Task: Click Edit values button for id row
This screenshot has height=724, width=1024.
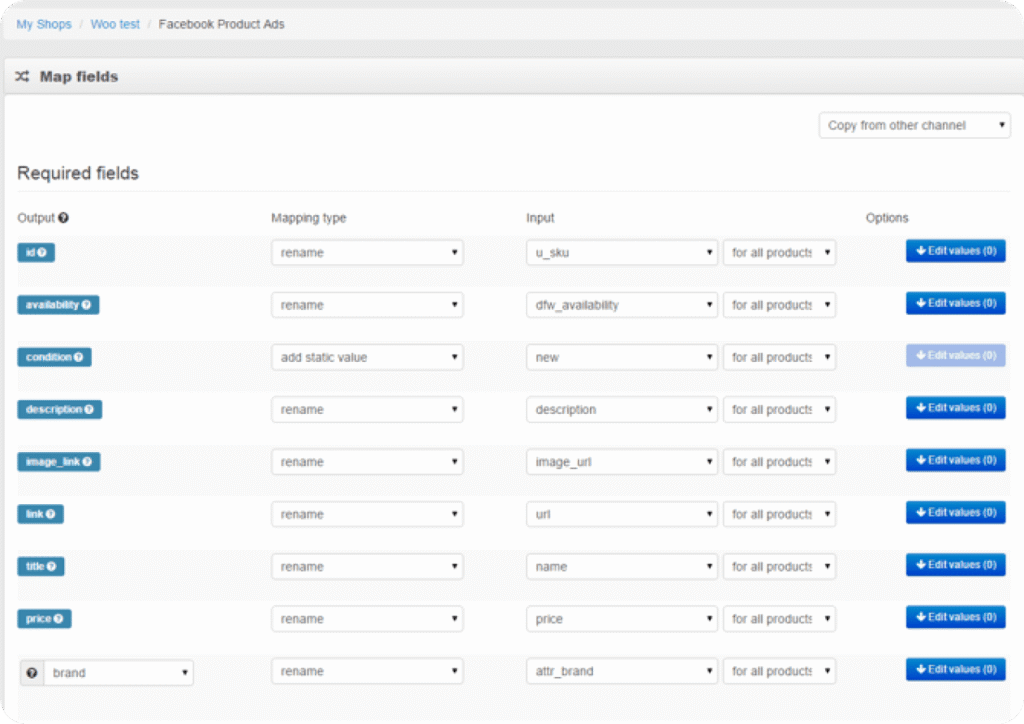Action: pos(955,251)
